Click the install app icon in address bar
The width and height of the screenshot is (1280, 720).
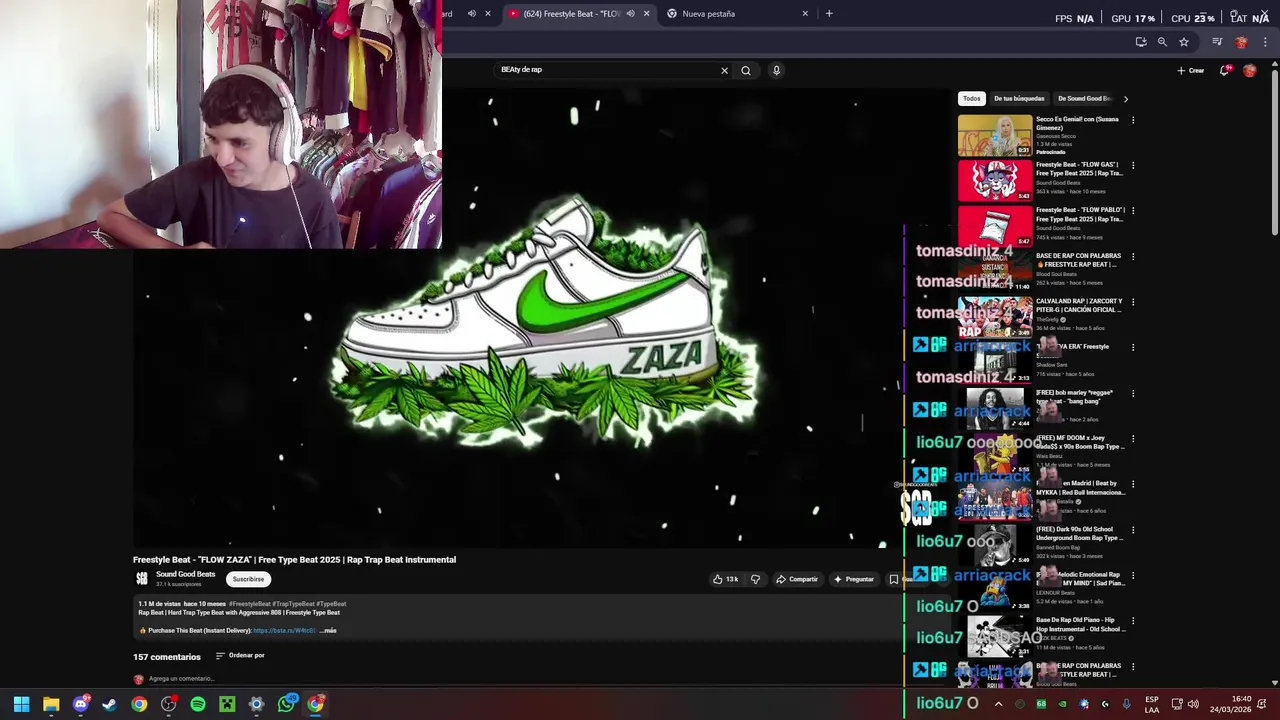(x=1141, y=42)
